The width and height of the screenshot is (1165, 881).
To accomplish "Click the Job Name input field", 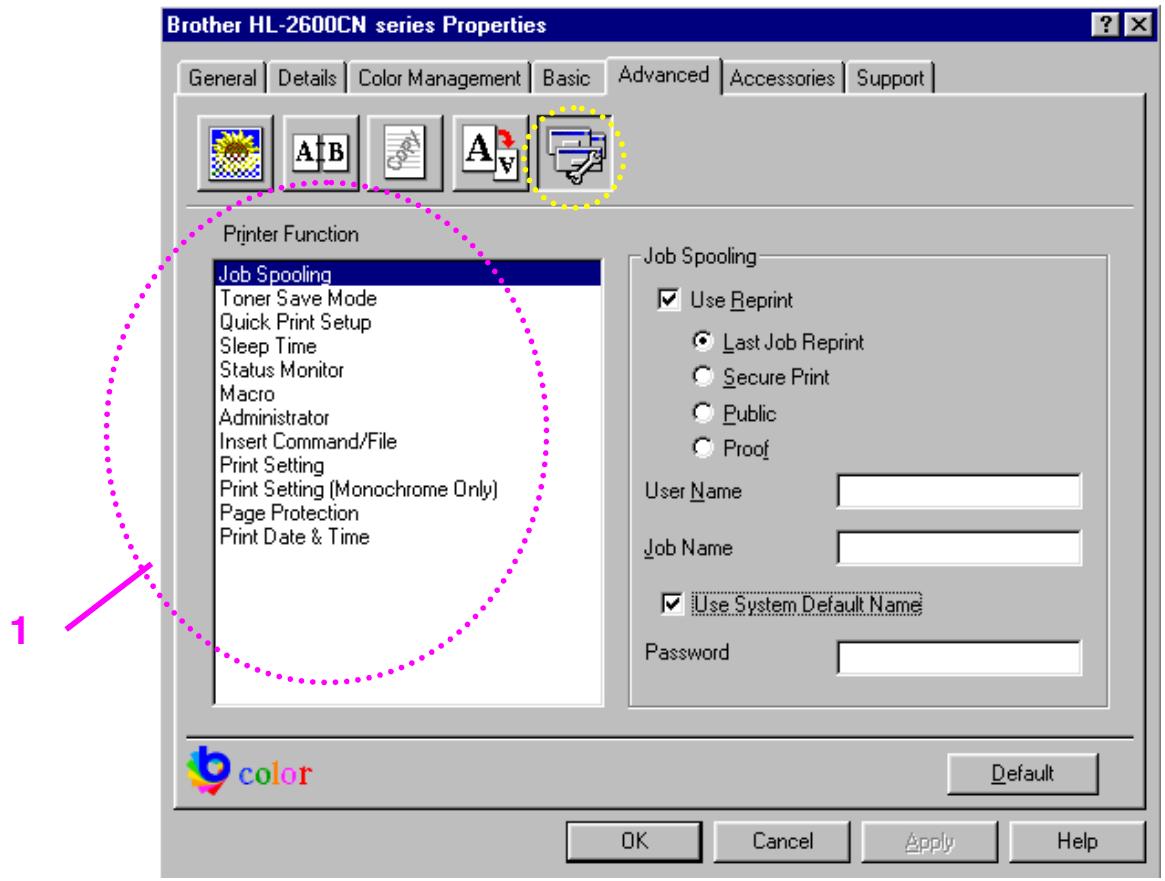I will tap(959, 547).
